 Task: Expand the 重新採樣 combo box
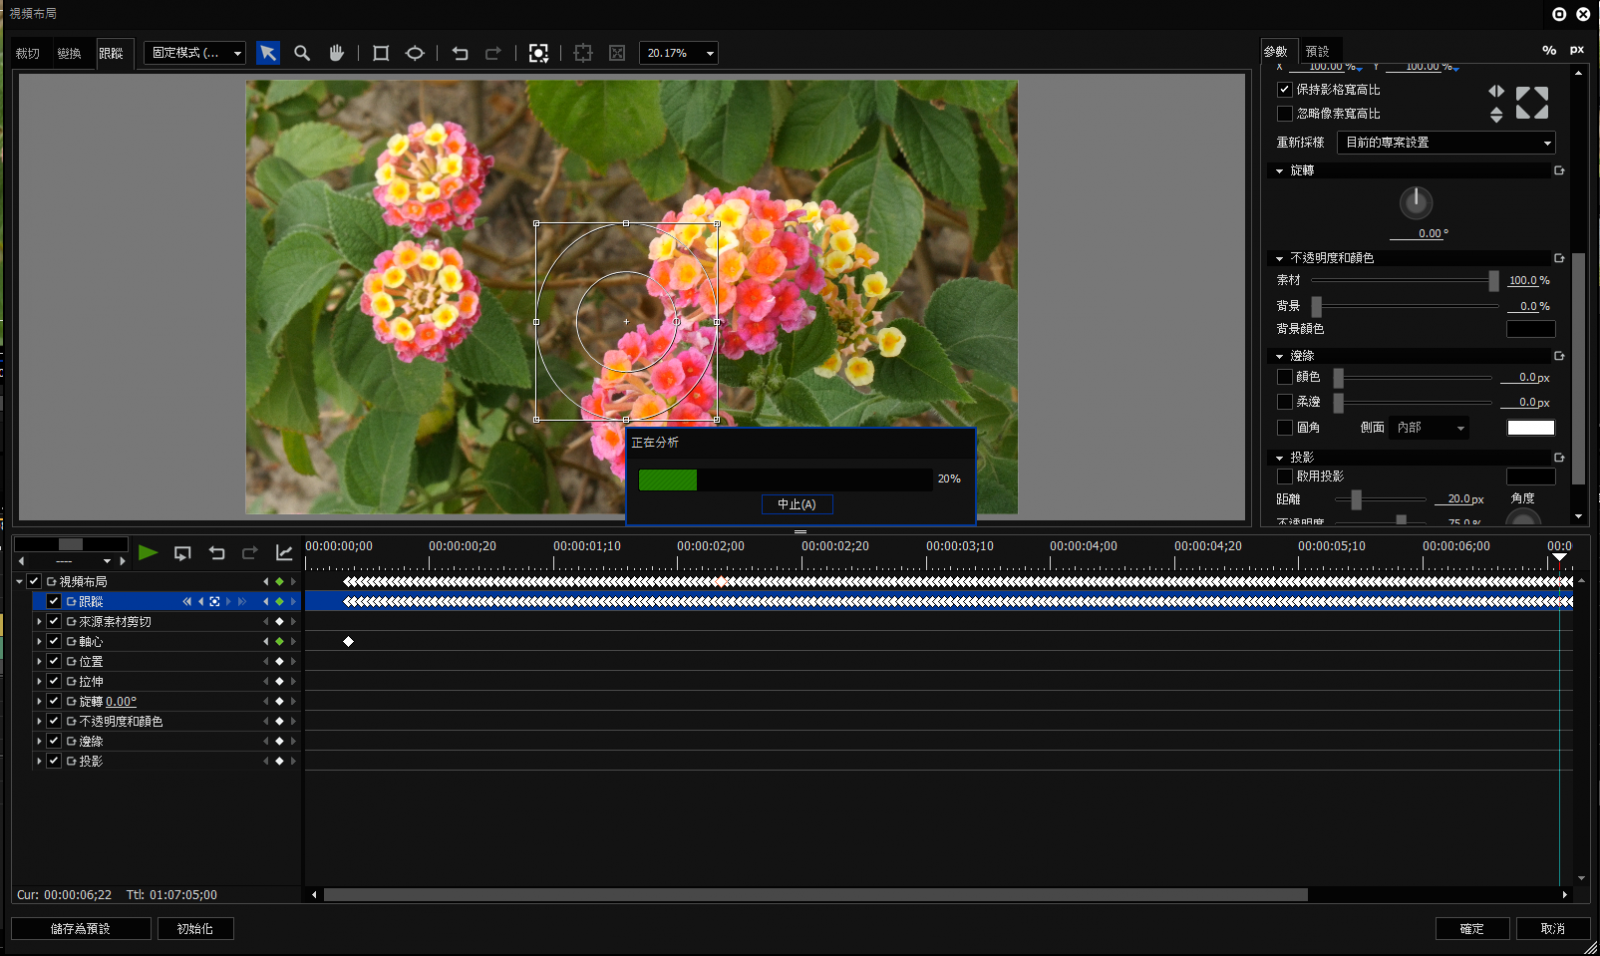[x=1446, y=143]
